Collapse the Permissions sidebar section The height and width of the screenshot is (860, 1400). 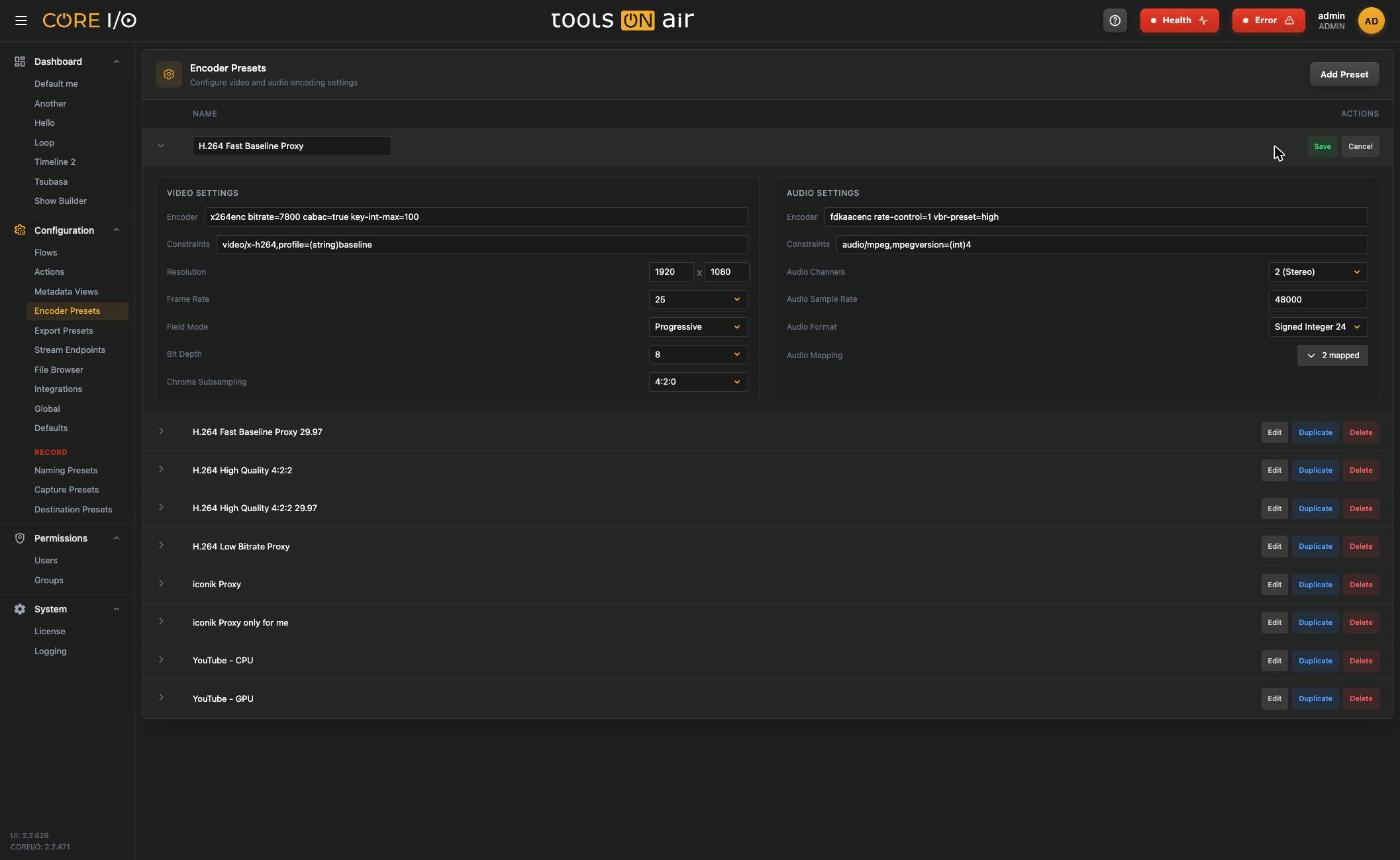coord(116,538)
